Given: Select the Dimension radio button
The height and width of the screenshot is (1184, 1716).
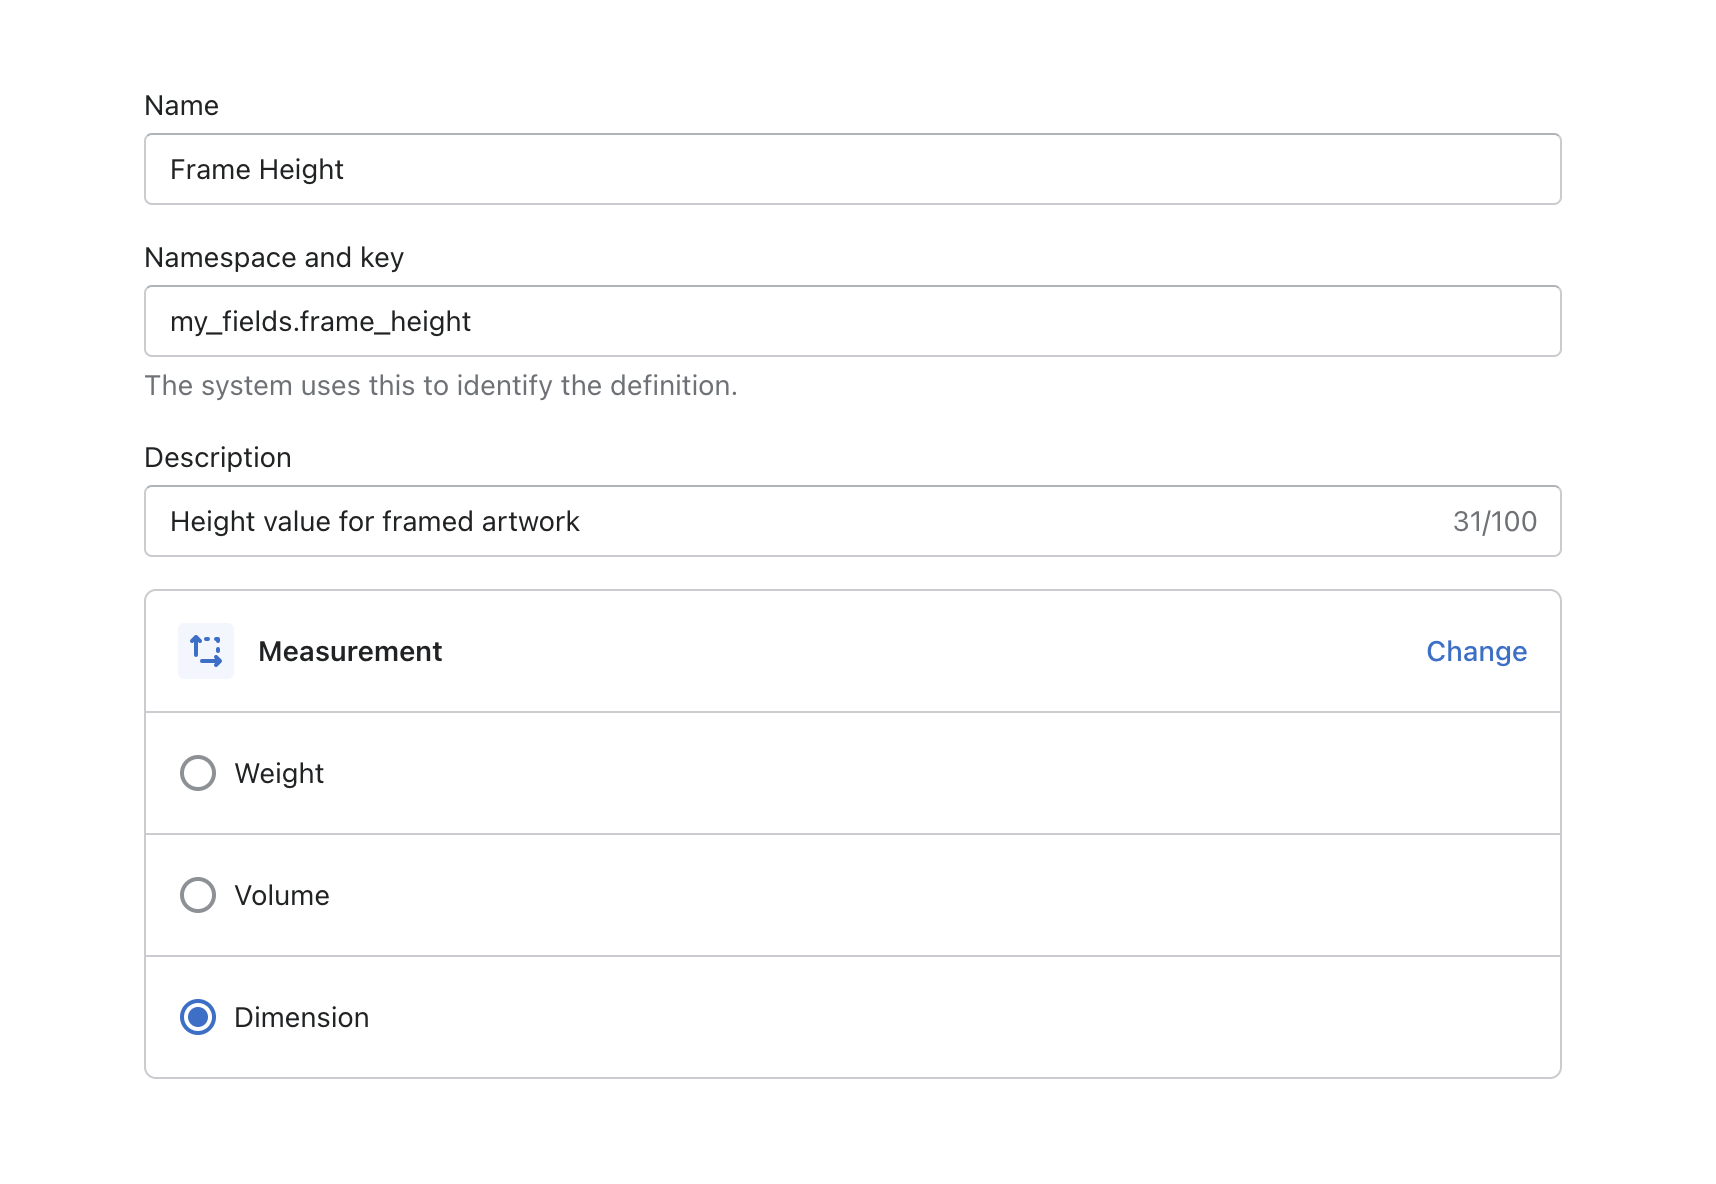Looking at the screenshot, I should pyautogui.click(x=198, y=1017).
